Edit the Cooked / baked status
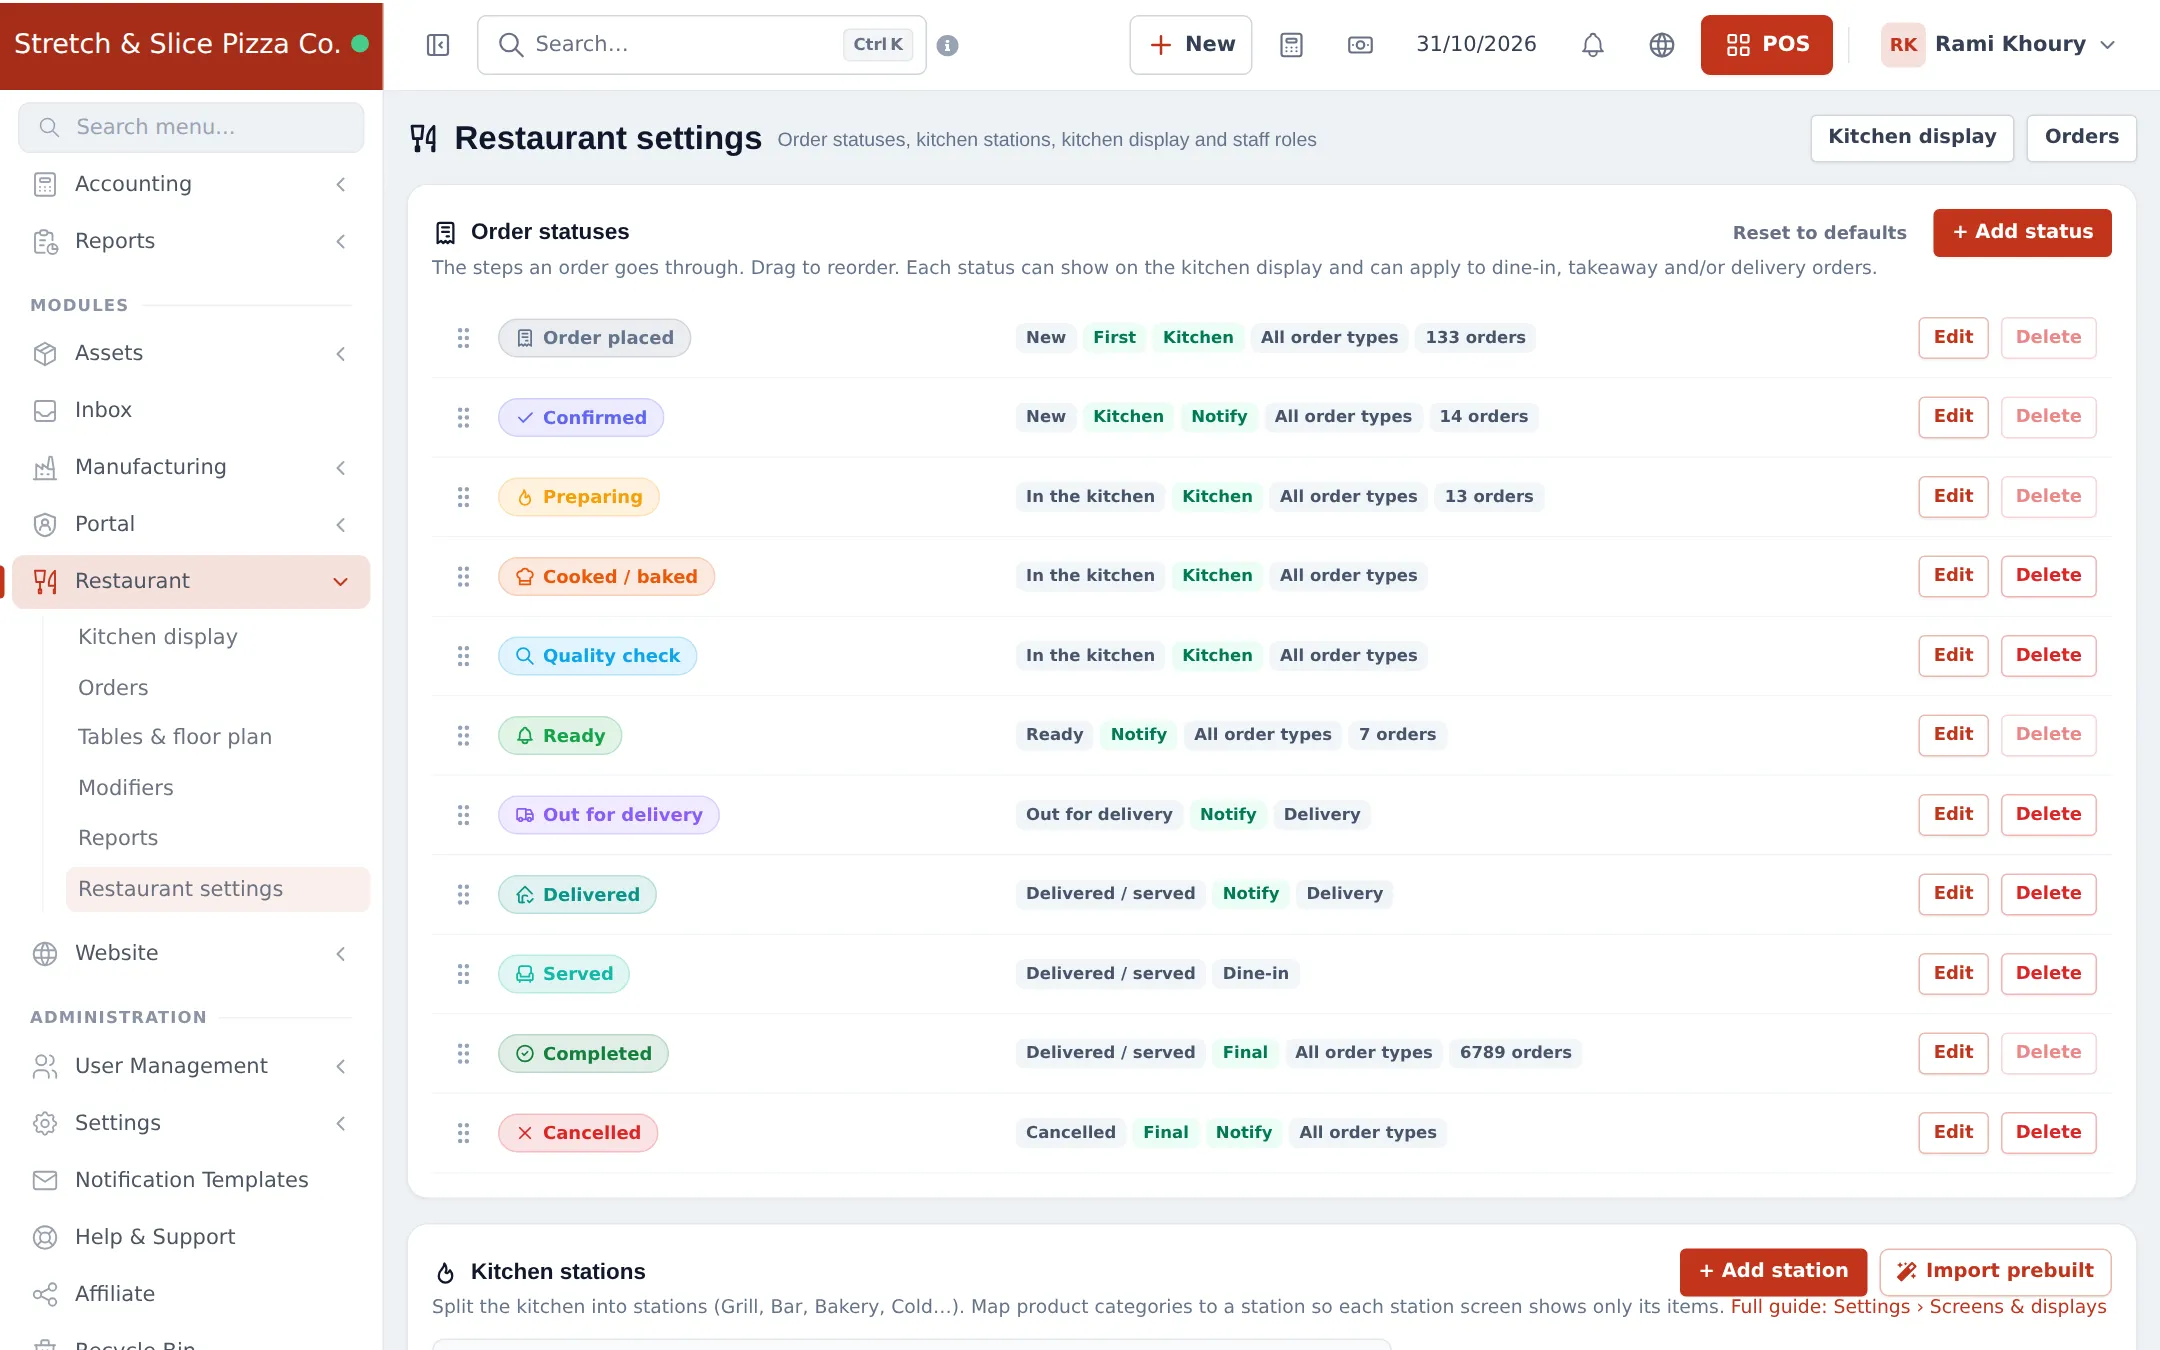The width and height of the screenshot is (2160, 1350). coord(1953,576)
